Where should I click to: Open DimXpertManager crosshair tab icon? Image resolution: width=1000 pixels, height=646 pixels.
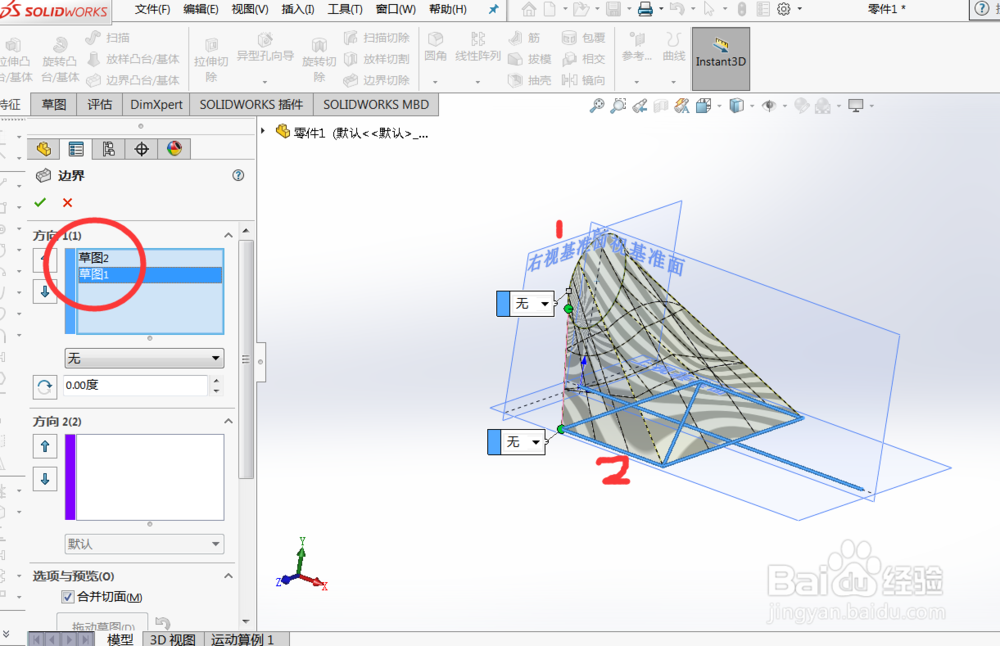[x=142, y=149]
